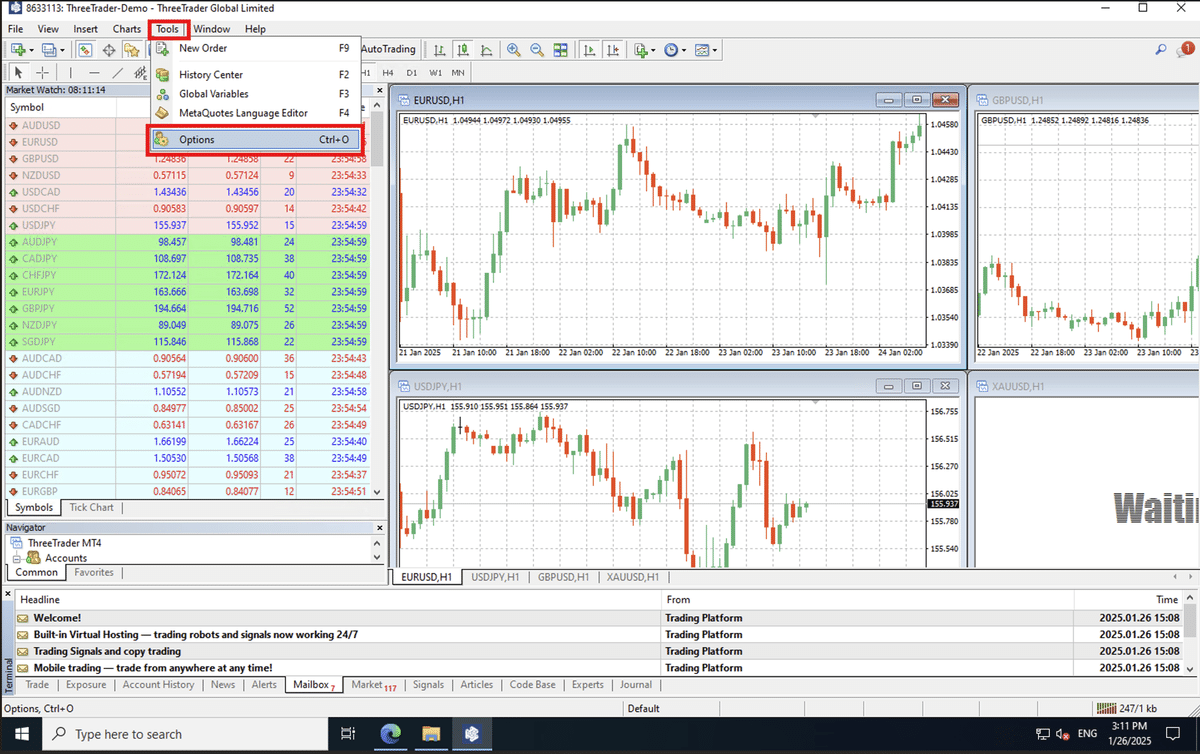Choose Options in the Tools menu
The width and height of the screenshot is (1200, 754).
click(256, 140)
